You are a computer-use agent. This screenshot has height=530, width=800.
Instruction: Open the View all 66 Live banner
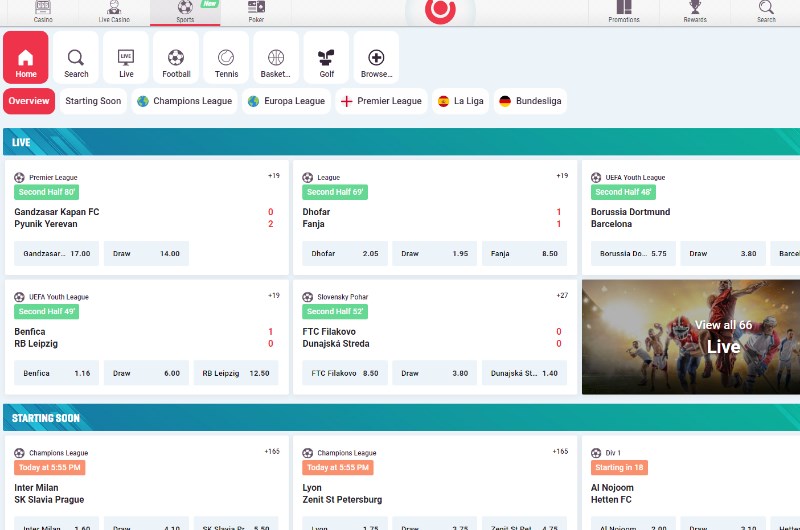[x=691, y=337]
